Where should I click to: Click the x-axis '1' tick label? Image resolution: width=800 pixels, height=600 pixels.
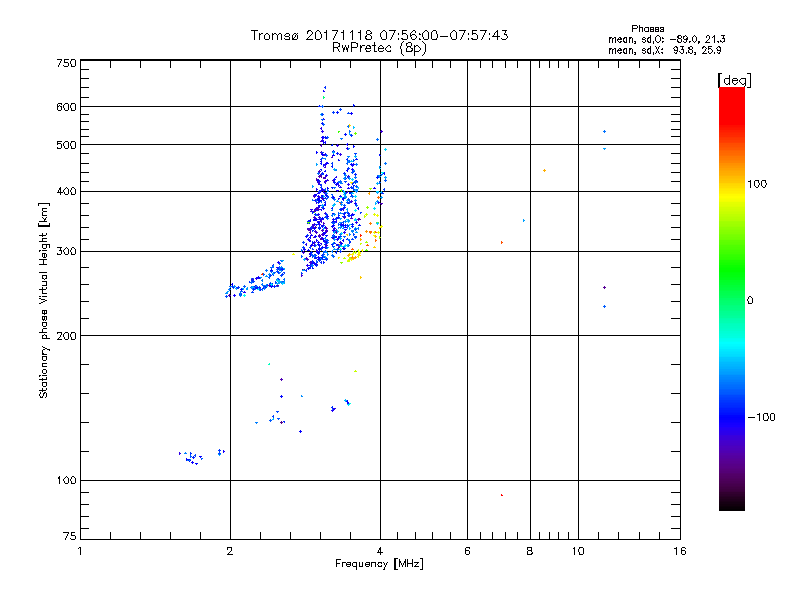[80, 551]
